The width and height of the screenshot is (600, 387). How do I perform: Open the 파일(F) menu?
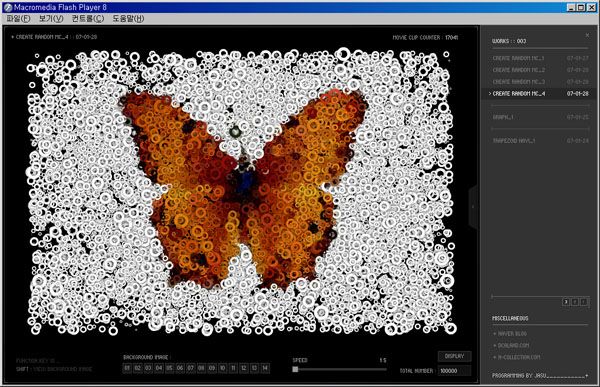click(x=18, y=19)
